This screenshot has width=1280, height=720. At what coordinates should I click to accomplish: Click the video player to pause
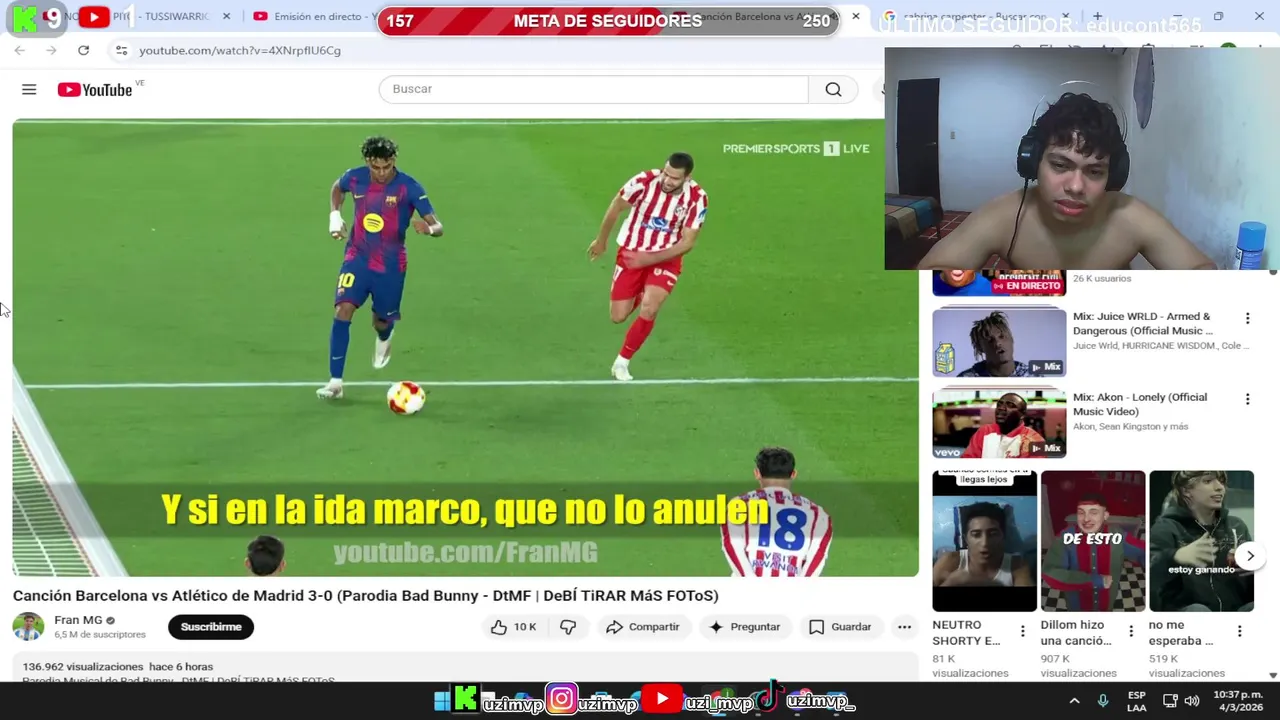click(x=465, y=348)
